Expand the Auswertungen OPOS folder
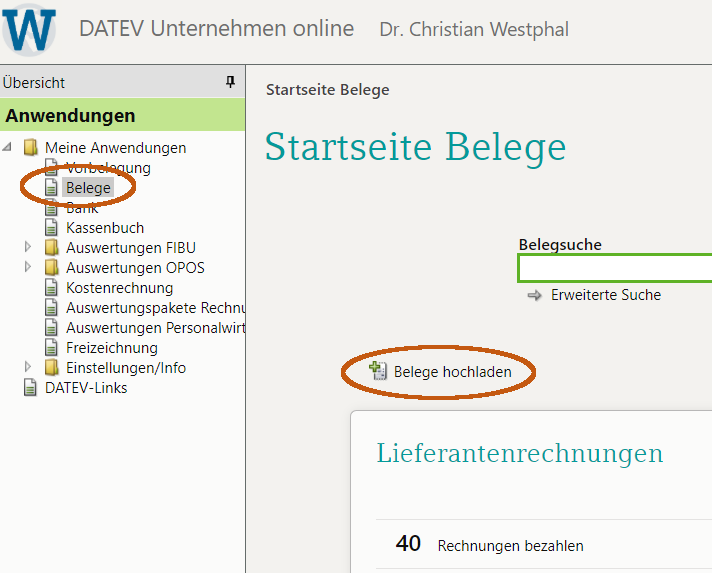Screen dimensions: 712x573 pos(28,267)
